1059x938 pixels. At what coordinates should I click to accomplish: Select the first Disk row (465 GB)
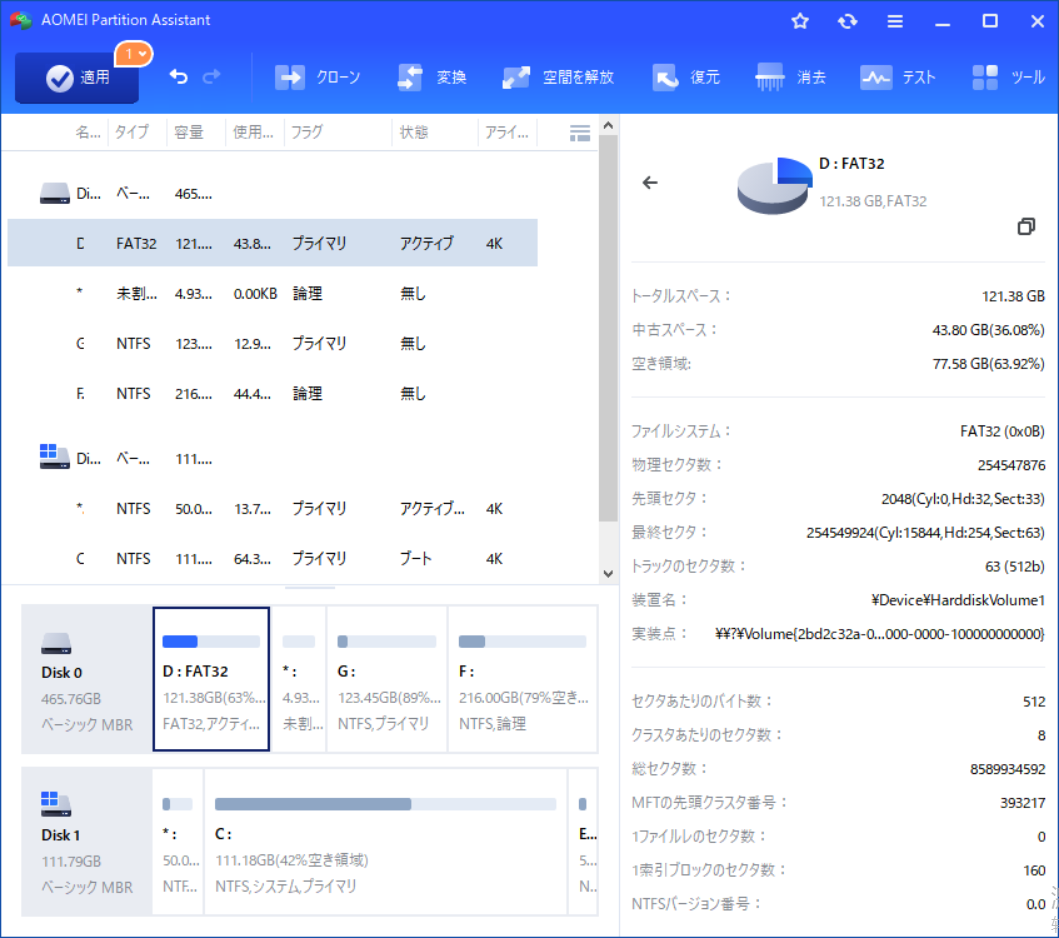[272, 194]
